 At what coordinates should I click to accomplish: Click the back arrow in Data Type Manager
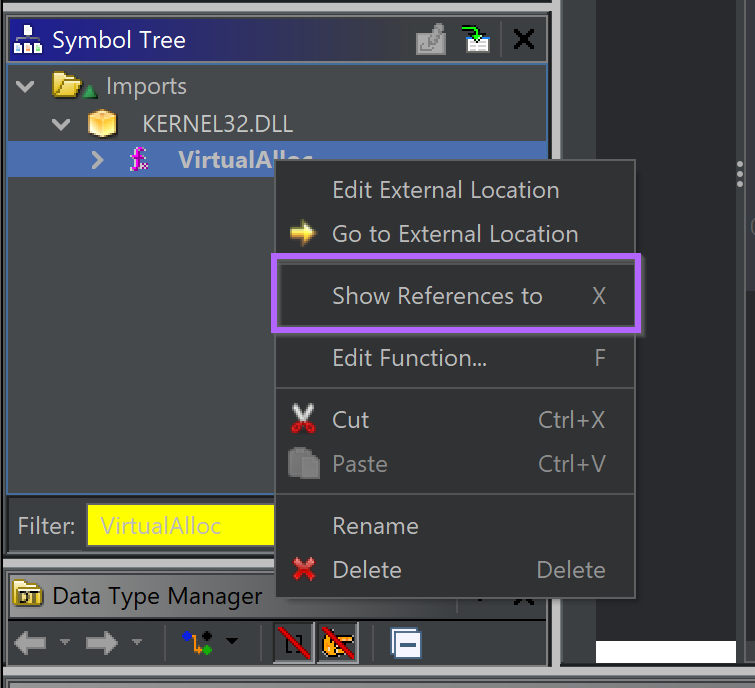(x=30, y=643)
